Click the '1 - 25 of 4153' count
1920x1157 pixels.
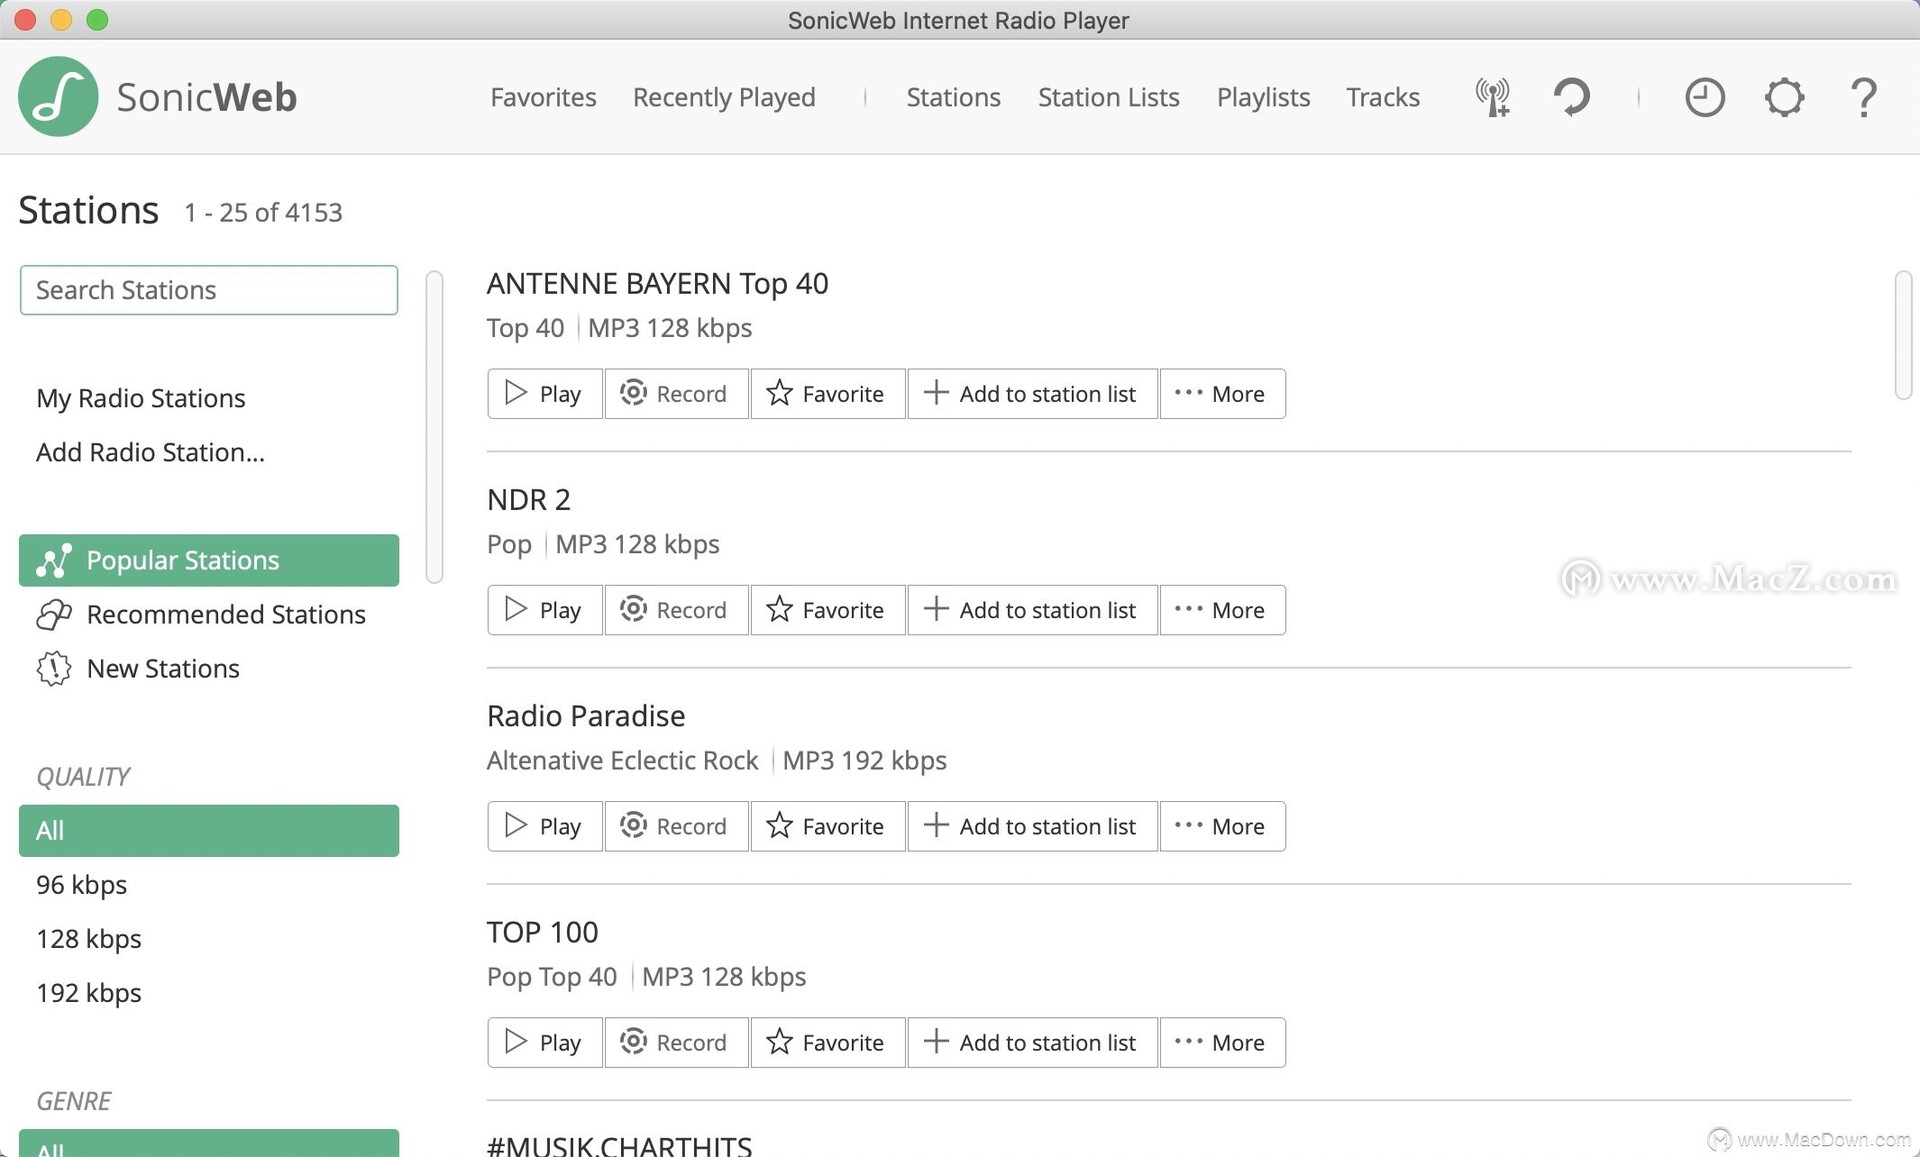point(263,212)
